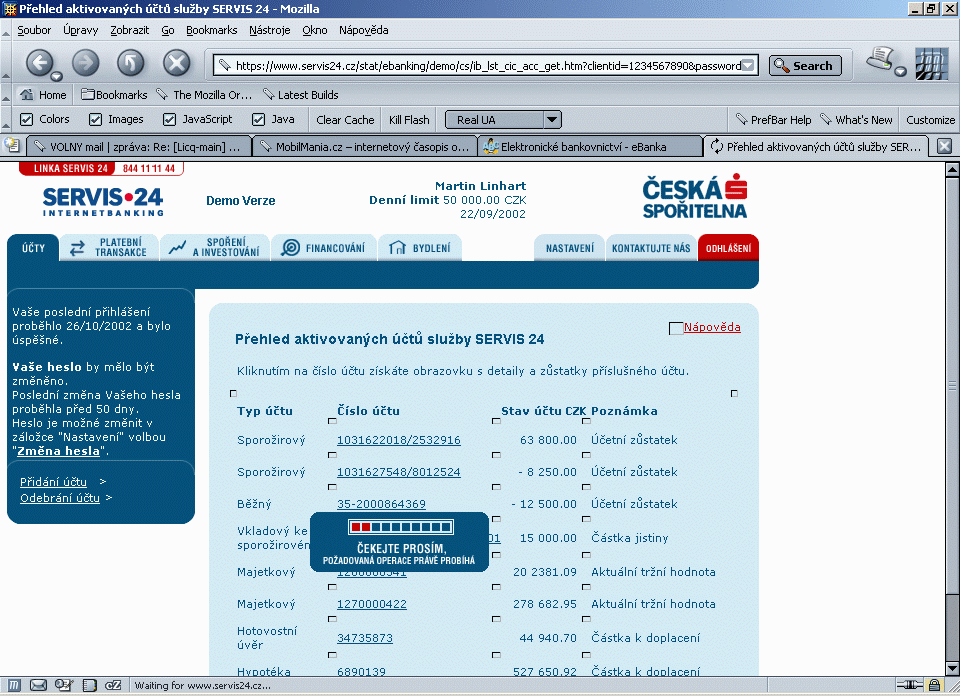Screen dimensions: 960x696
Task: Go back with the Back arrow button
Action: coord(39,62)
